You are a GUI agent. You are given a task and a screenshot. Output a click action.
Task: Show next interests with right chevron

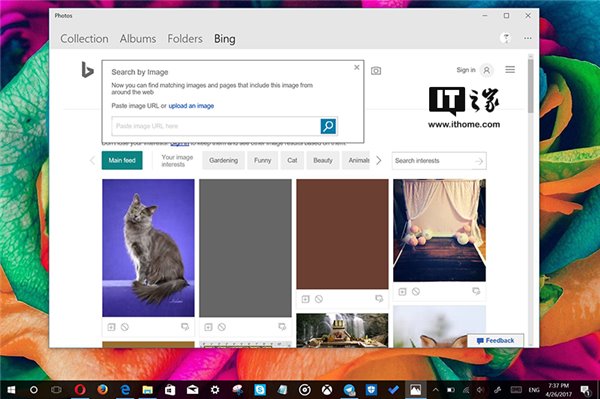click(378, 161)
